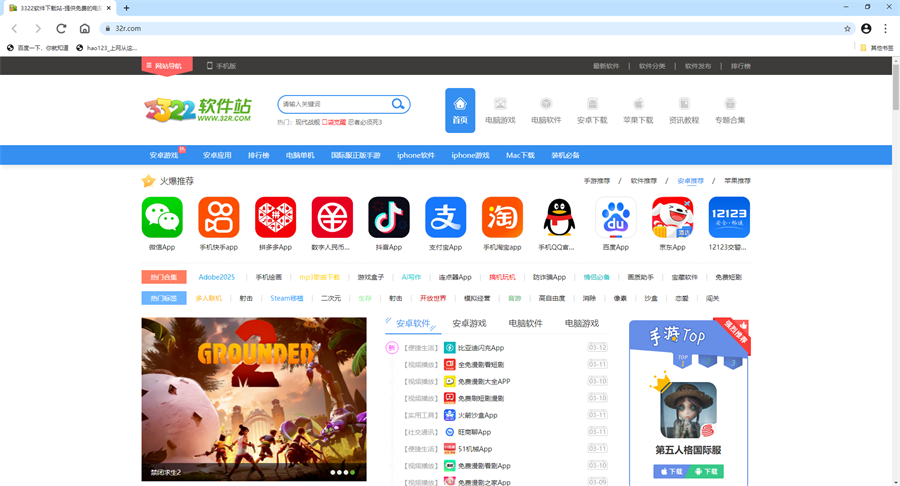
Task: Open 苹果下载 apple icon
Action: coord(638,110)
